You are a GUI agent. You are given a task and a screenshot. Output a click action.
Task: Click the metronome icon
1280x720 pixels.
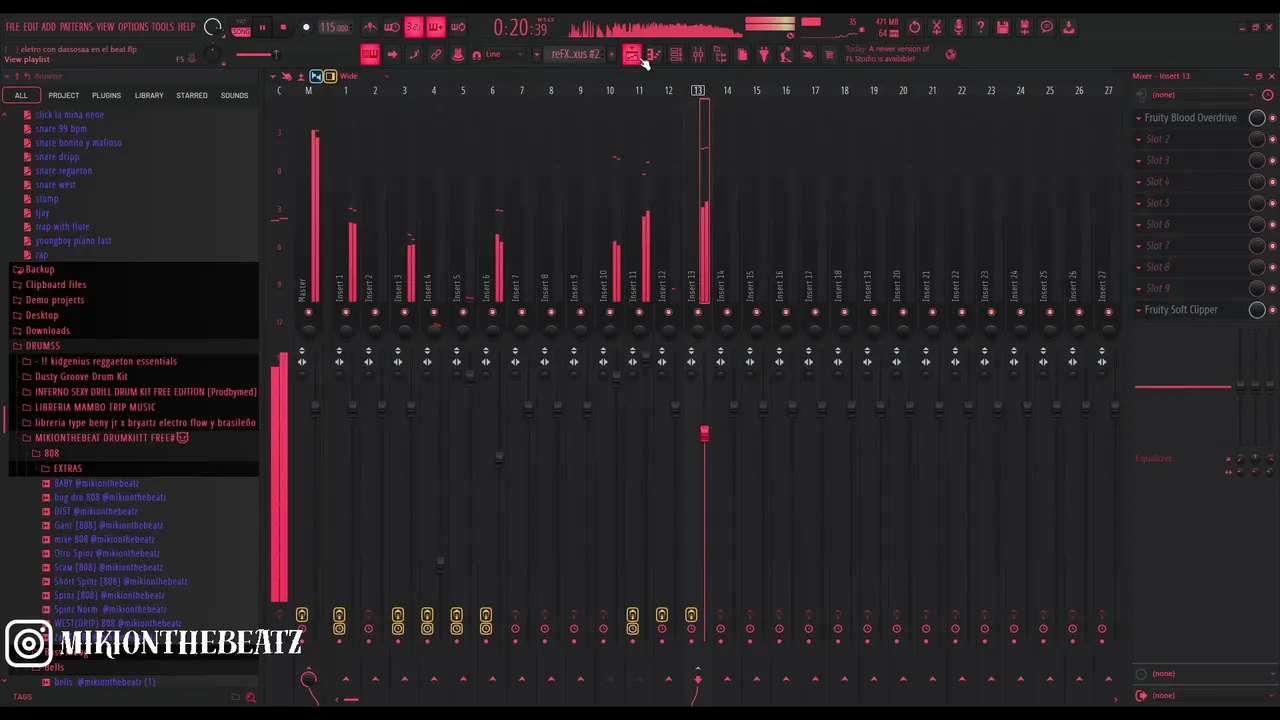370,27
